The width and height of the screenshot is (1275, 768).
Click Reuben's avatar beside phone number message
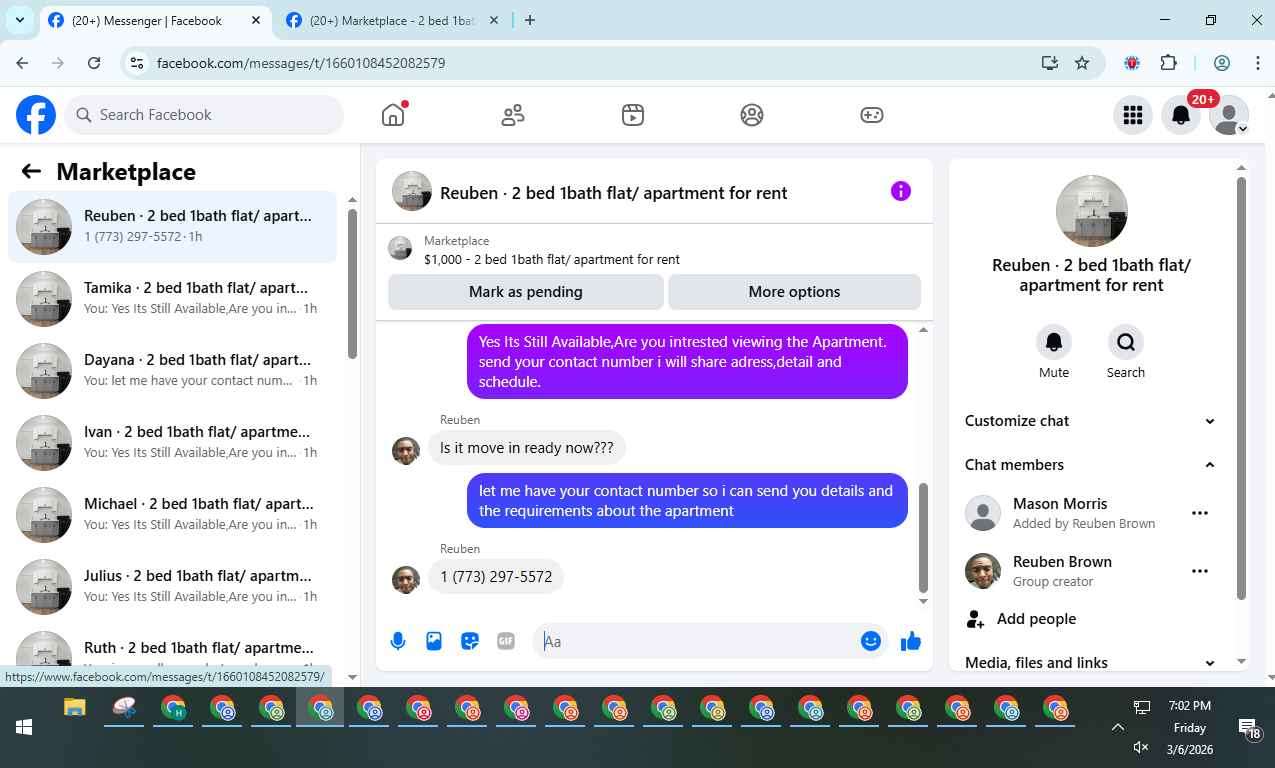pyautogui.click(x=406, y=579)
